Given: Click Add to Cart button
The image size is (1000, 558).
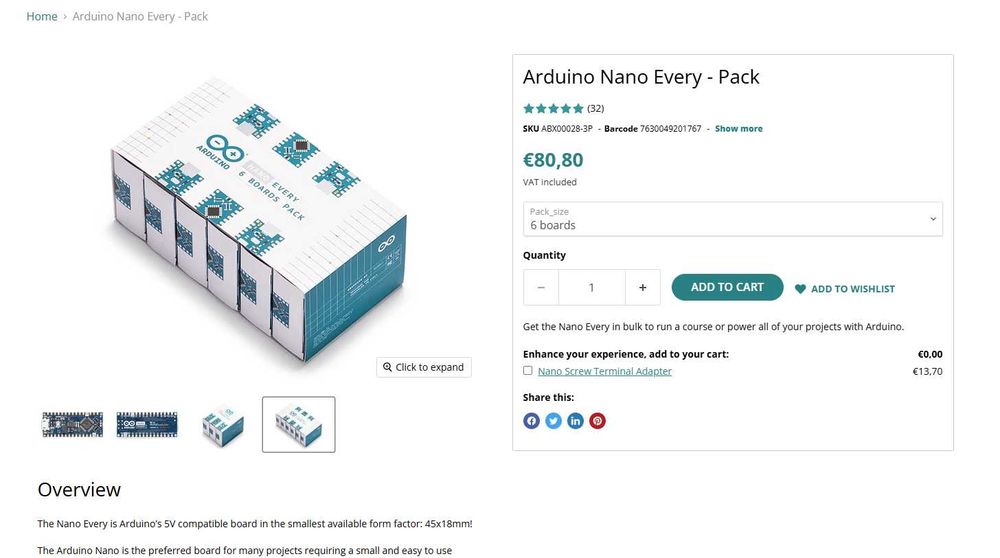Looking at the screenshot, I should point(727,288).
